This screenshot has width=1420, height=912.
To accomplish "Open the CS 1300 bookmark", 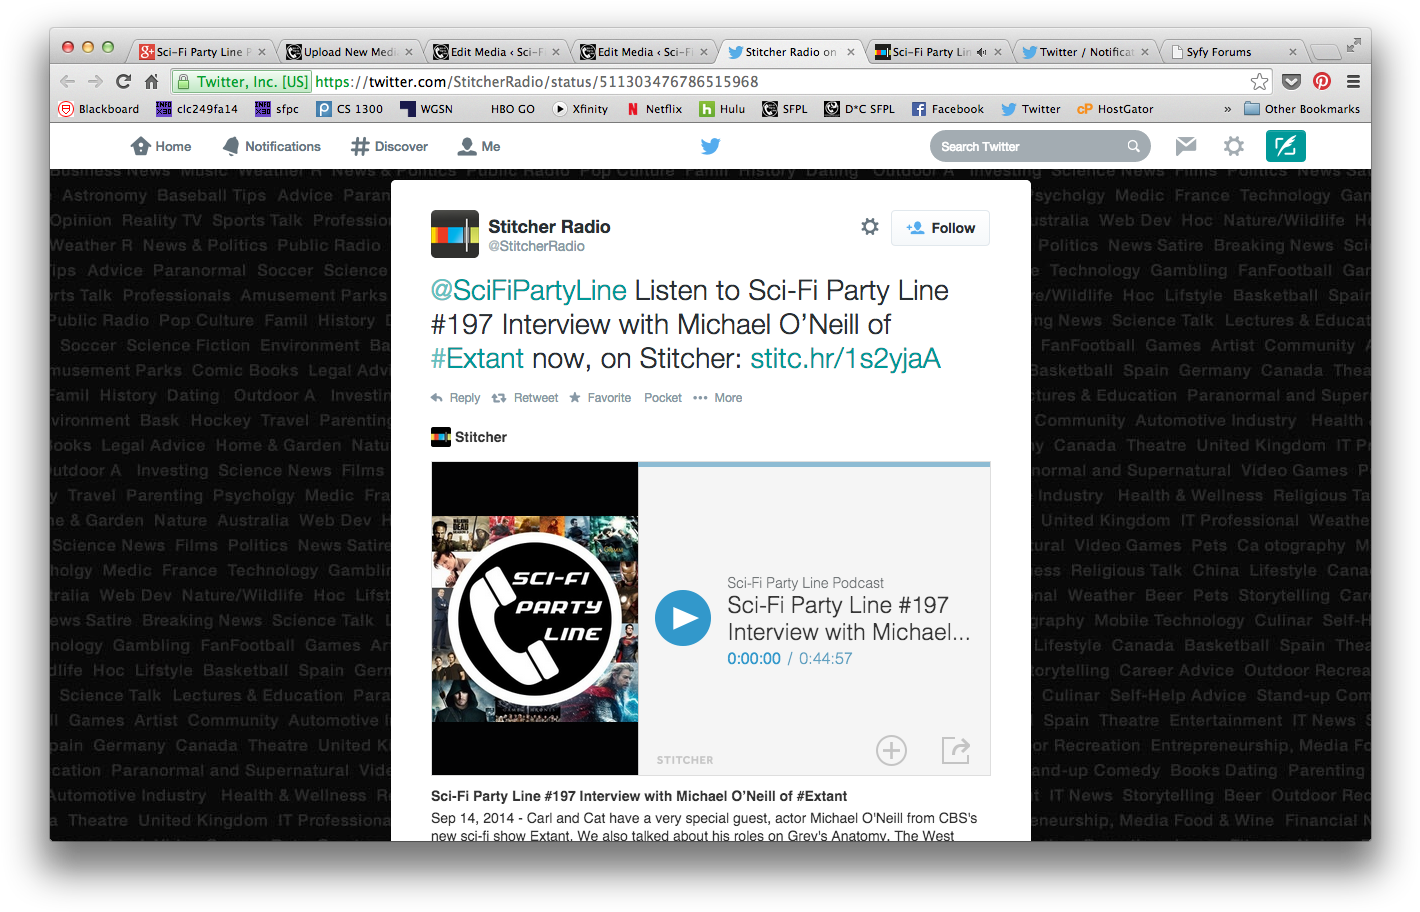I will pyautogui.click(x=349, y=109).
